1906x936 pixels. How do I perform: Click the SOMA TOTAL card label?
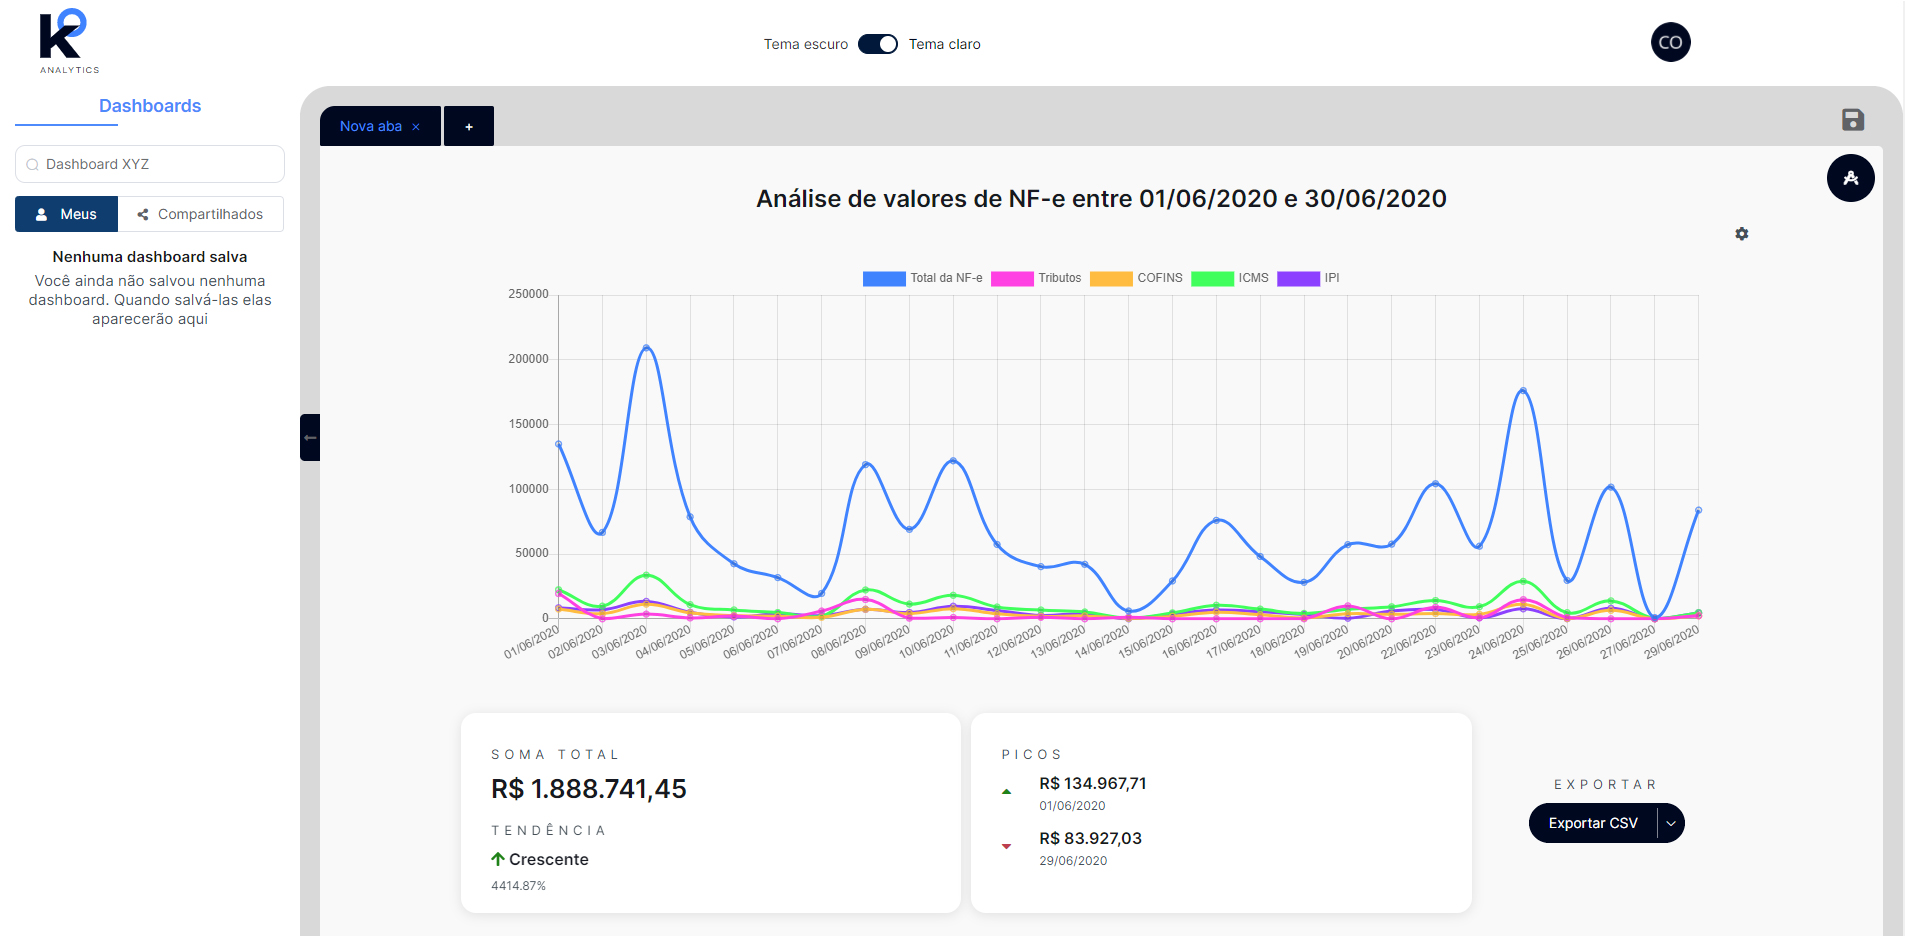[x=555, y=755]
